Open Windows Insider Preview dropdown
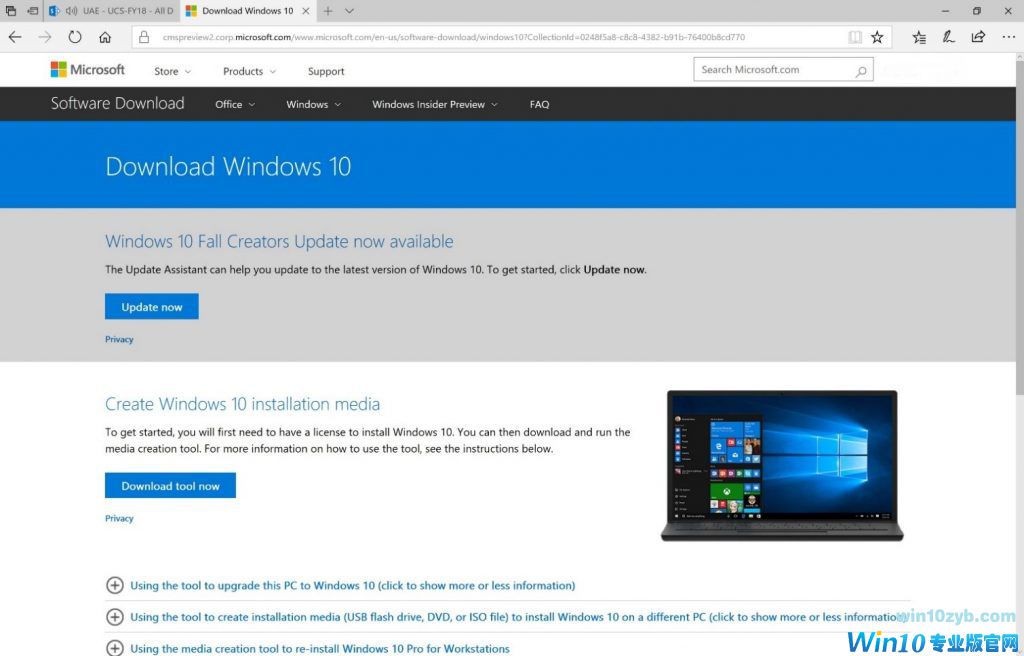 coord(435,104)
